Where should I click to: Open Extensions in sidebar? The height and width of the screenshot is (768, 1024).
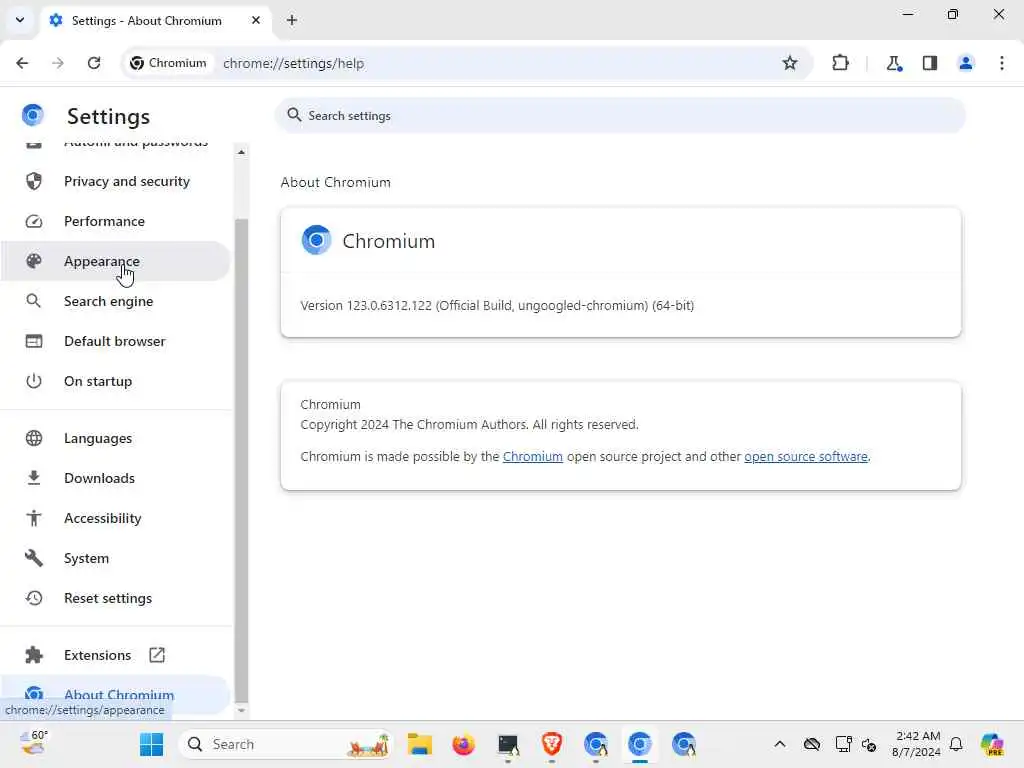115,655
